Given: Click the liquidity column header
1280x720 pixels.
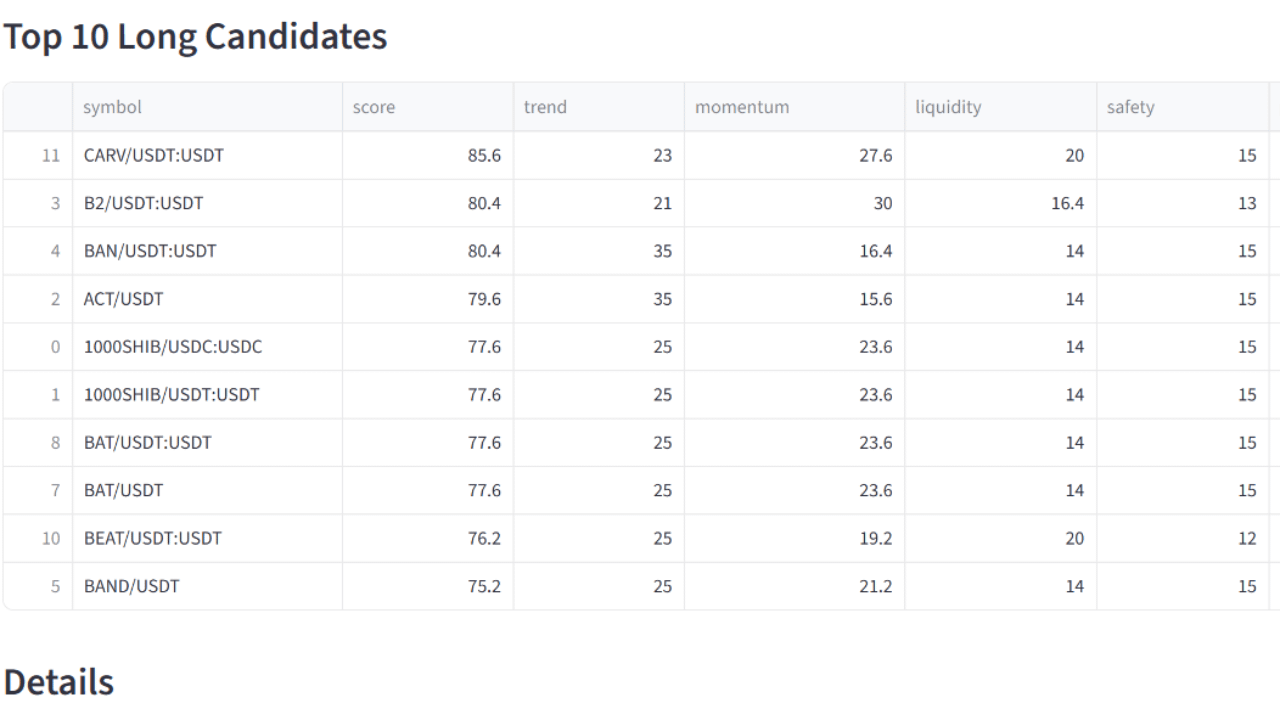Looking at the screenshot, I should pos(948,107).
